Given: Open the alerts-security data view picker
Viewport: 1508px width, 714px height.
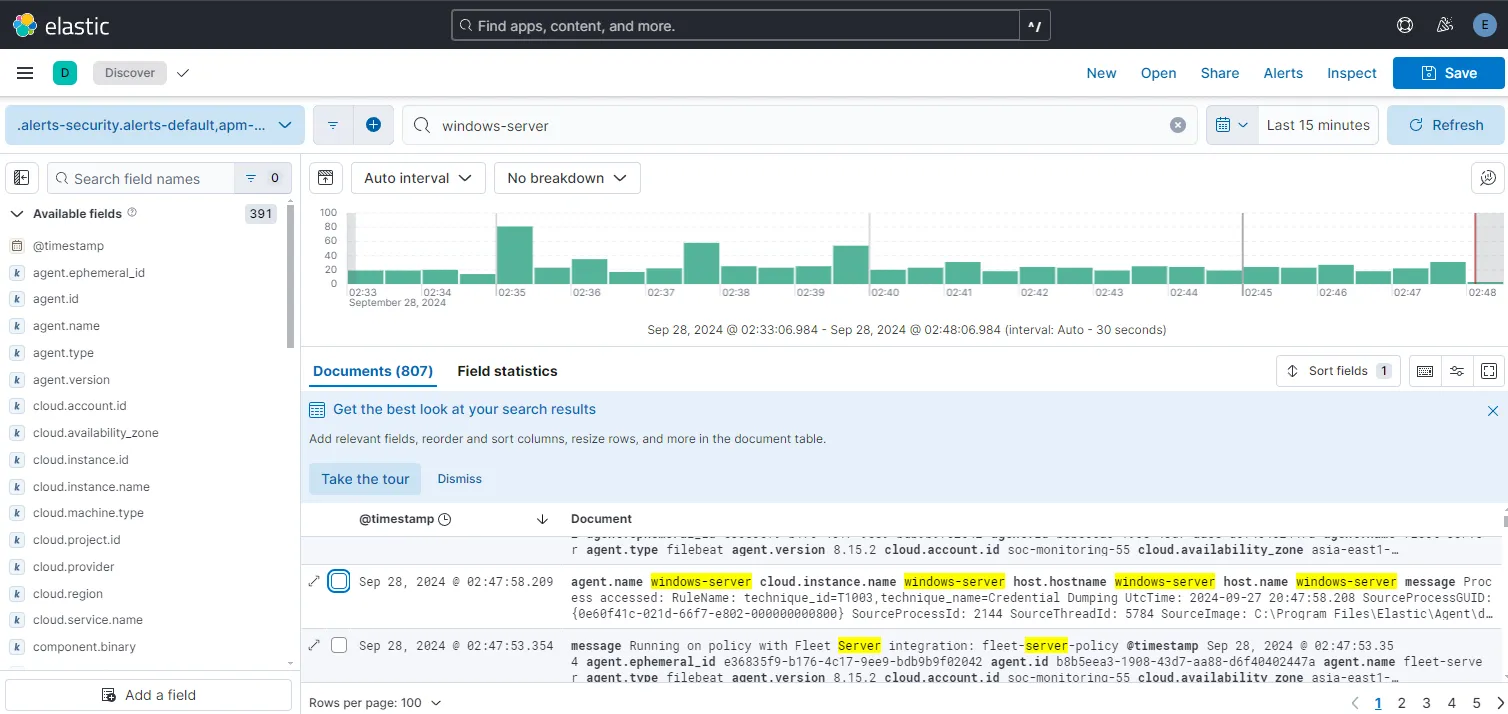Looking at the screenshot, I should tap(155, 124).
